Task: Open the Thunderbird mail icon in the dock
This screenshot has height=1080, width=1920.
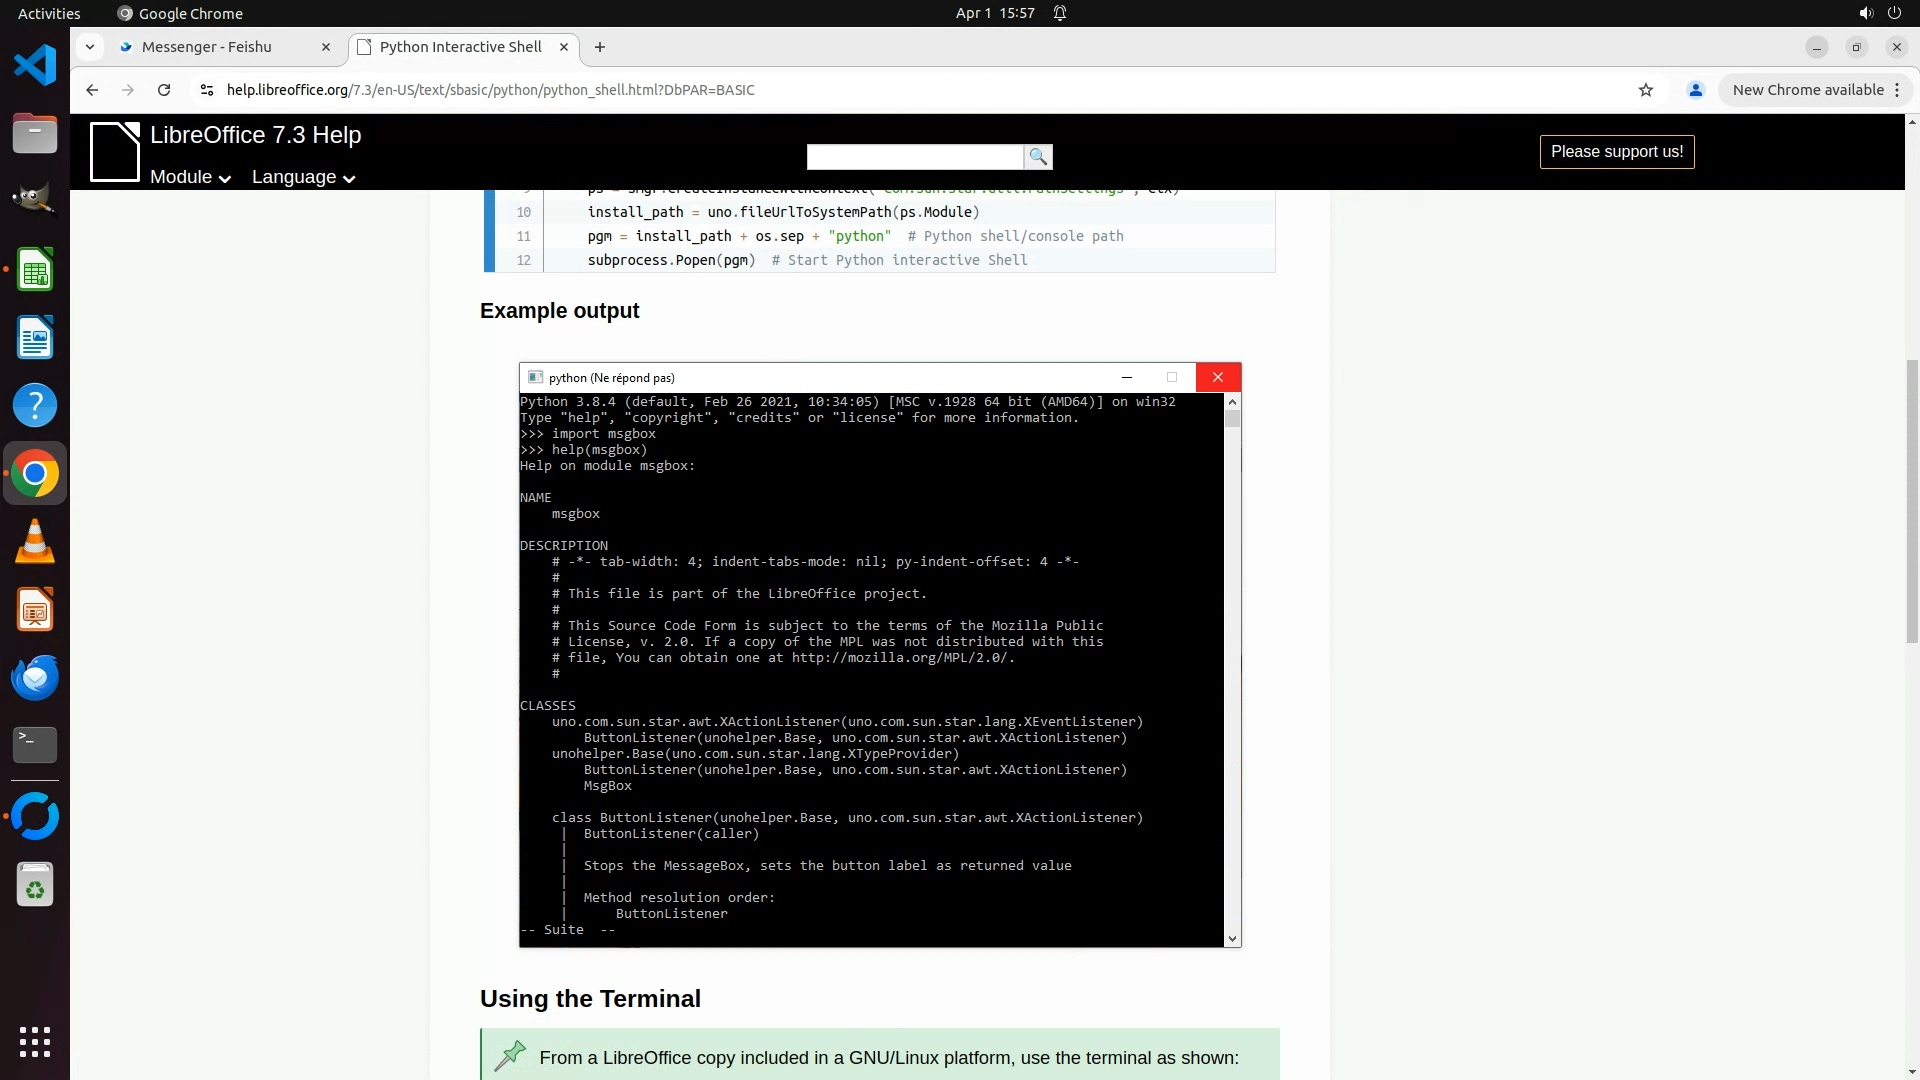Action: pyautogui.click(x=35, y=677)
